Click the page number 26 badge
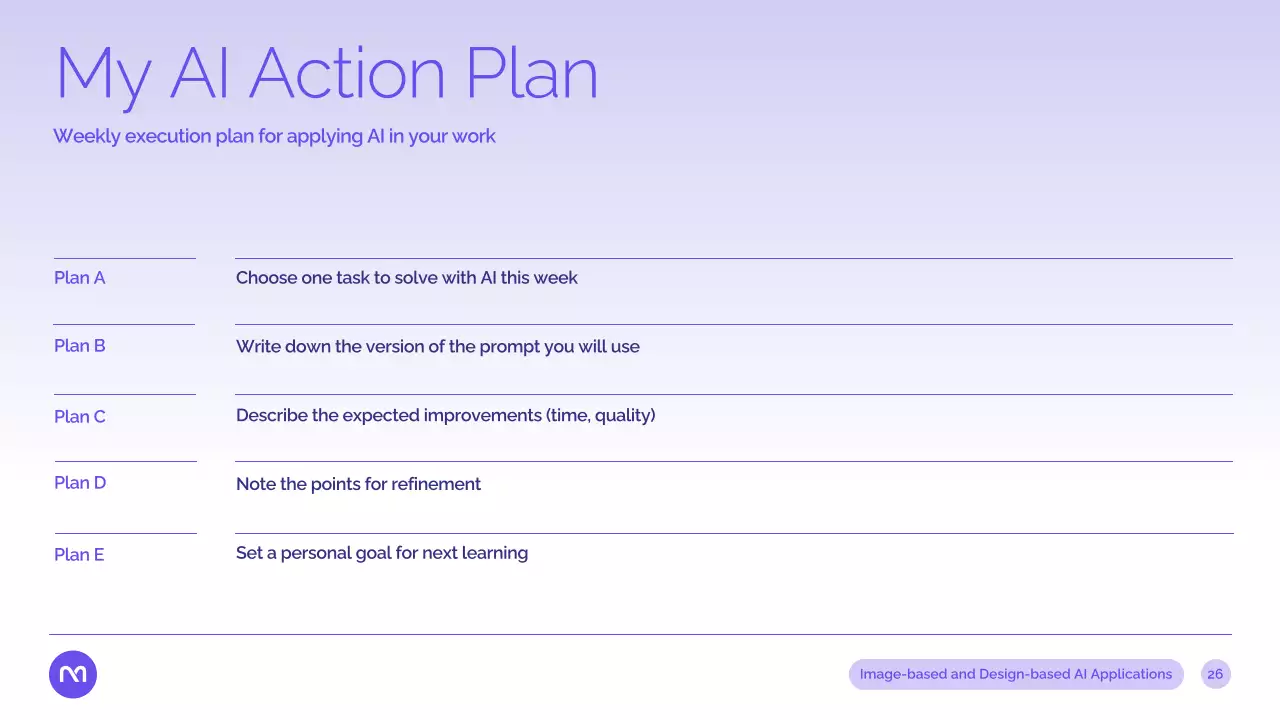This screenshot has height=720, width=1280. (1215, 674)
